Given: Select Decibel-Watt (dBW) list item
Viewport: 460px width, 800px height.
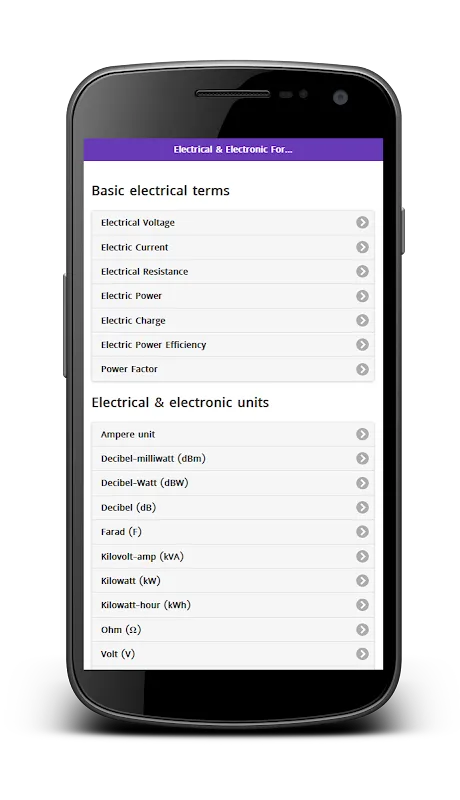Looking at the screenshot, I should click(233, 483).
